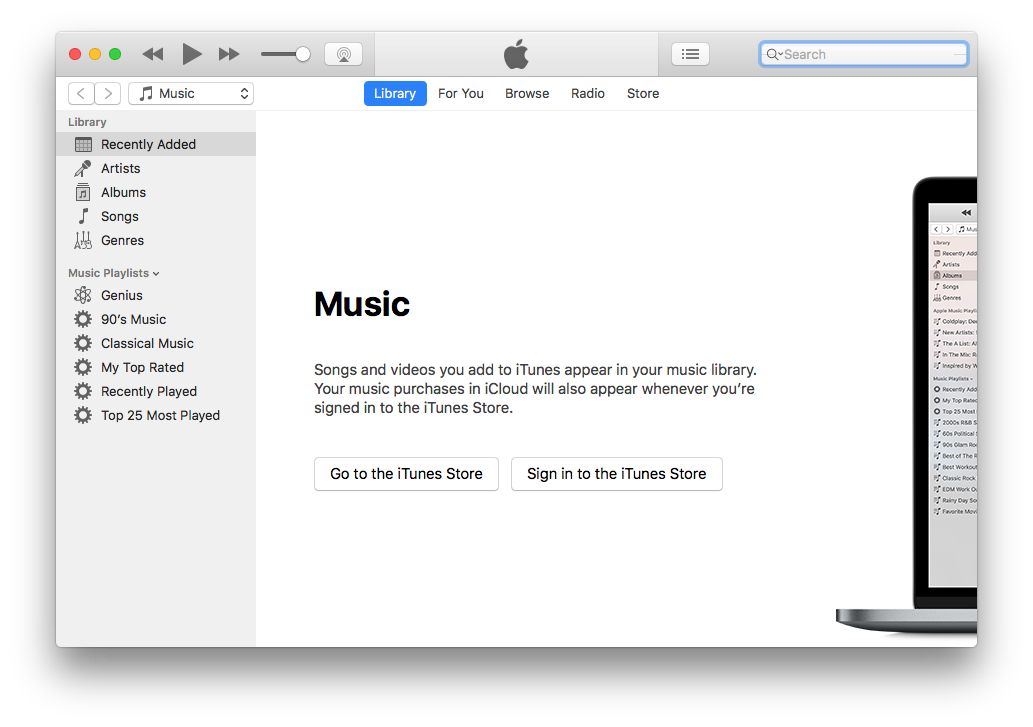Start playback with the play button
Image resolution: width=1033 pixels, height=727 pixels.
tap(192, 54)
